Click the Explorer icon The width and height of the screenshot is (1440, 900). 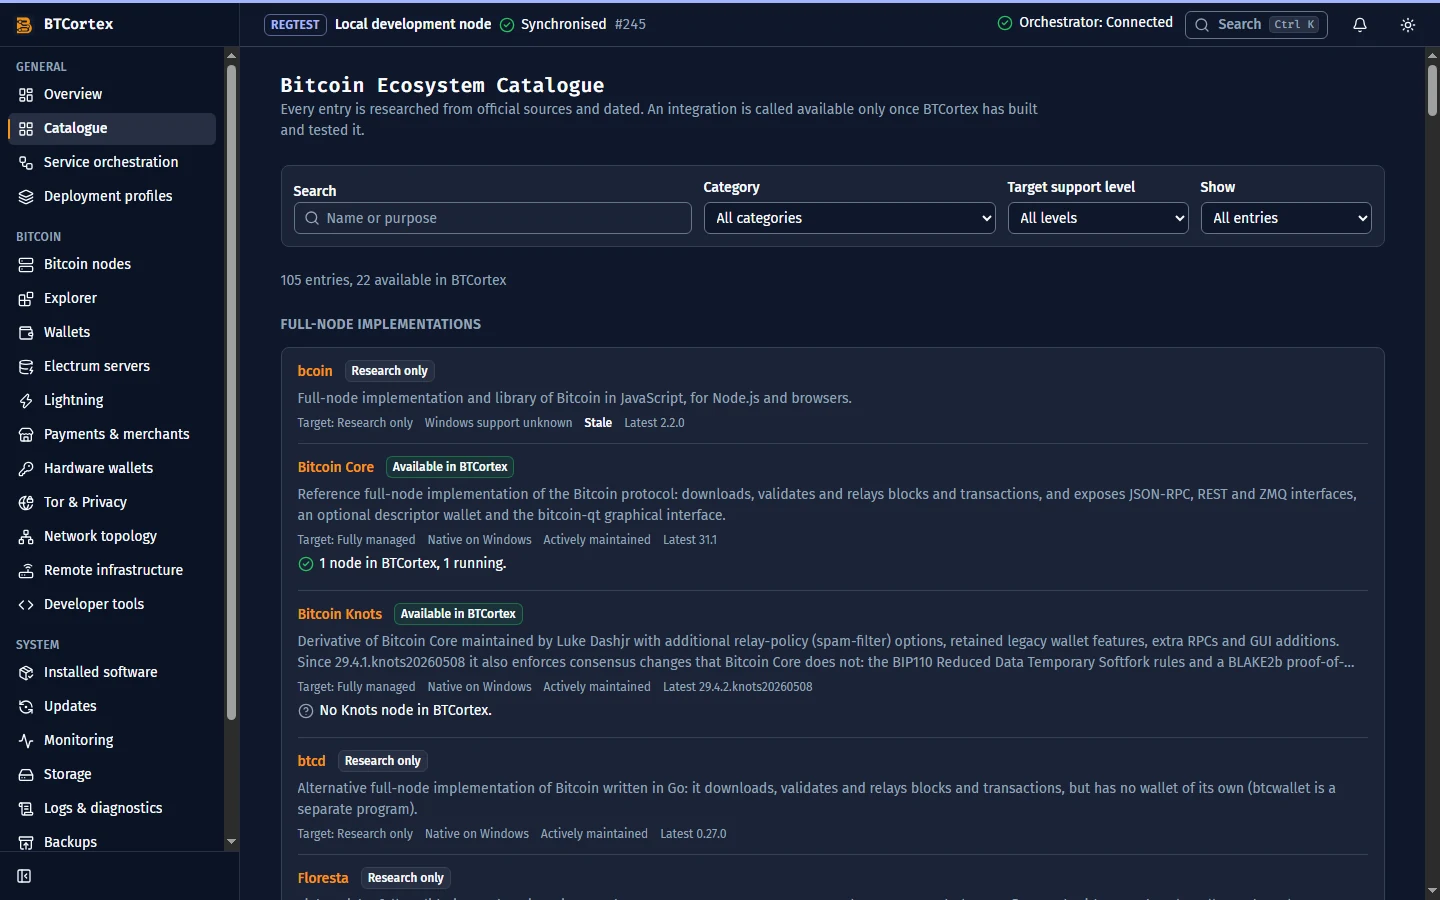click(x=26, y=298)
